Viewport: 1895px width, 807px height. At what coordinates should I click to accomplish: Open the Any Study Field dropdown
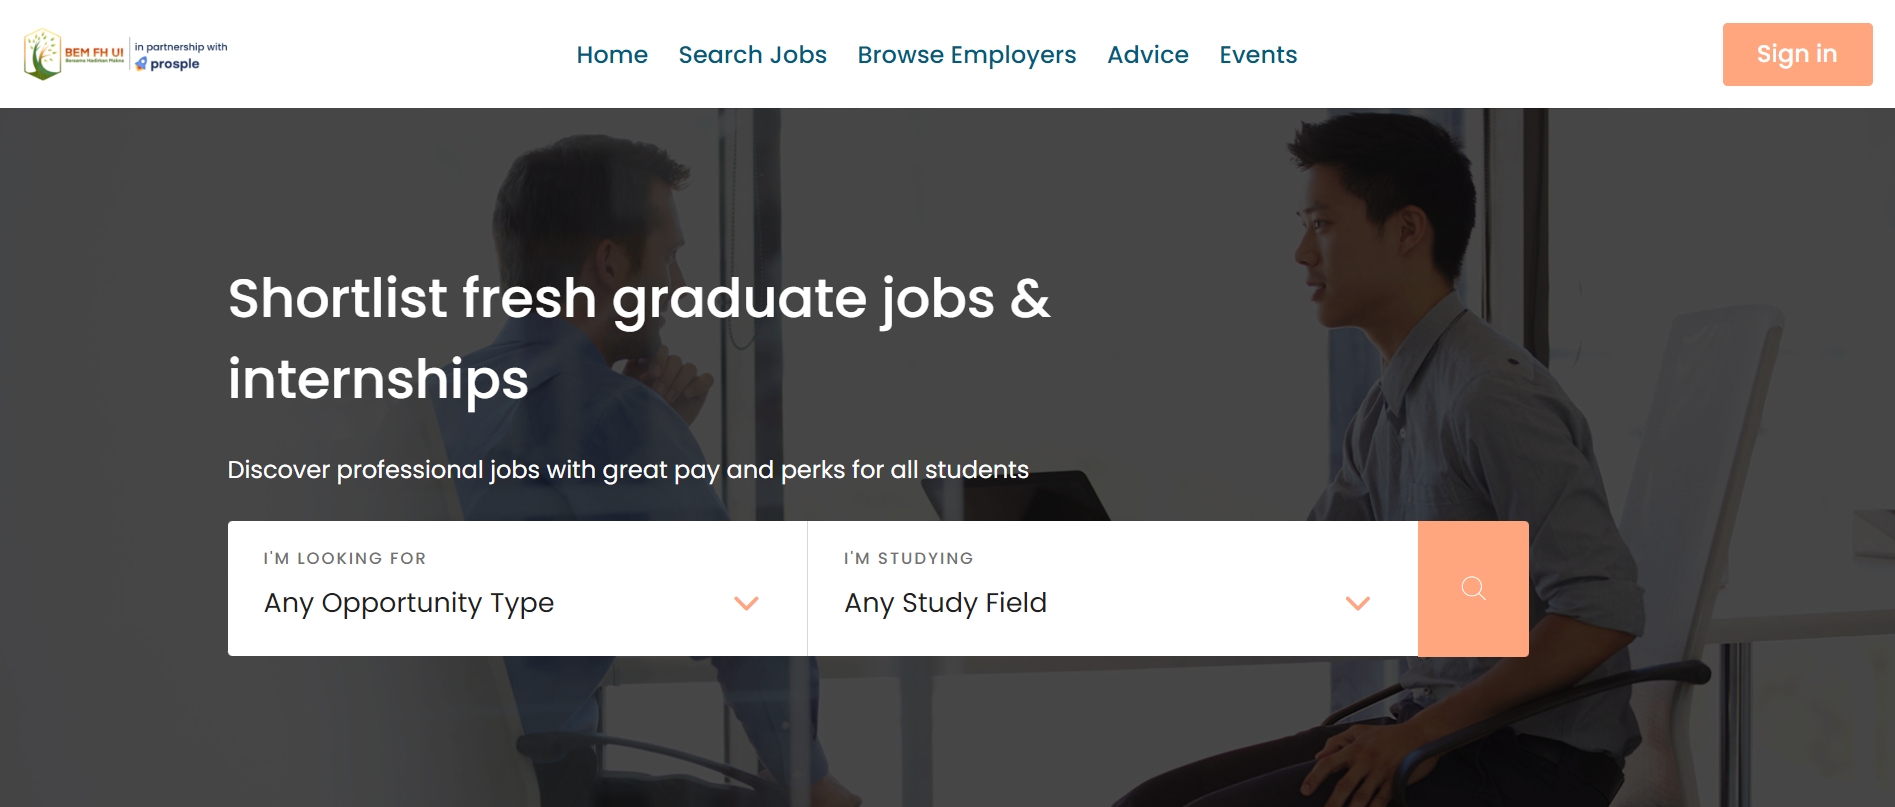click(x=945, y=603)
